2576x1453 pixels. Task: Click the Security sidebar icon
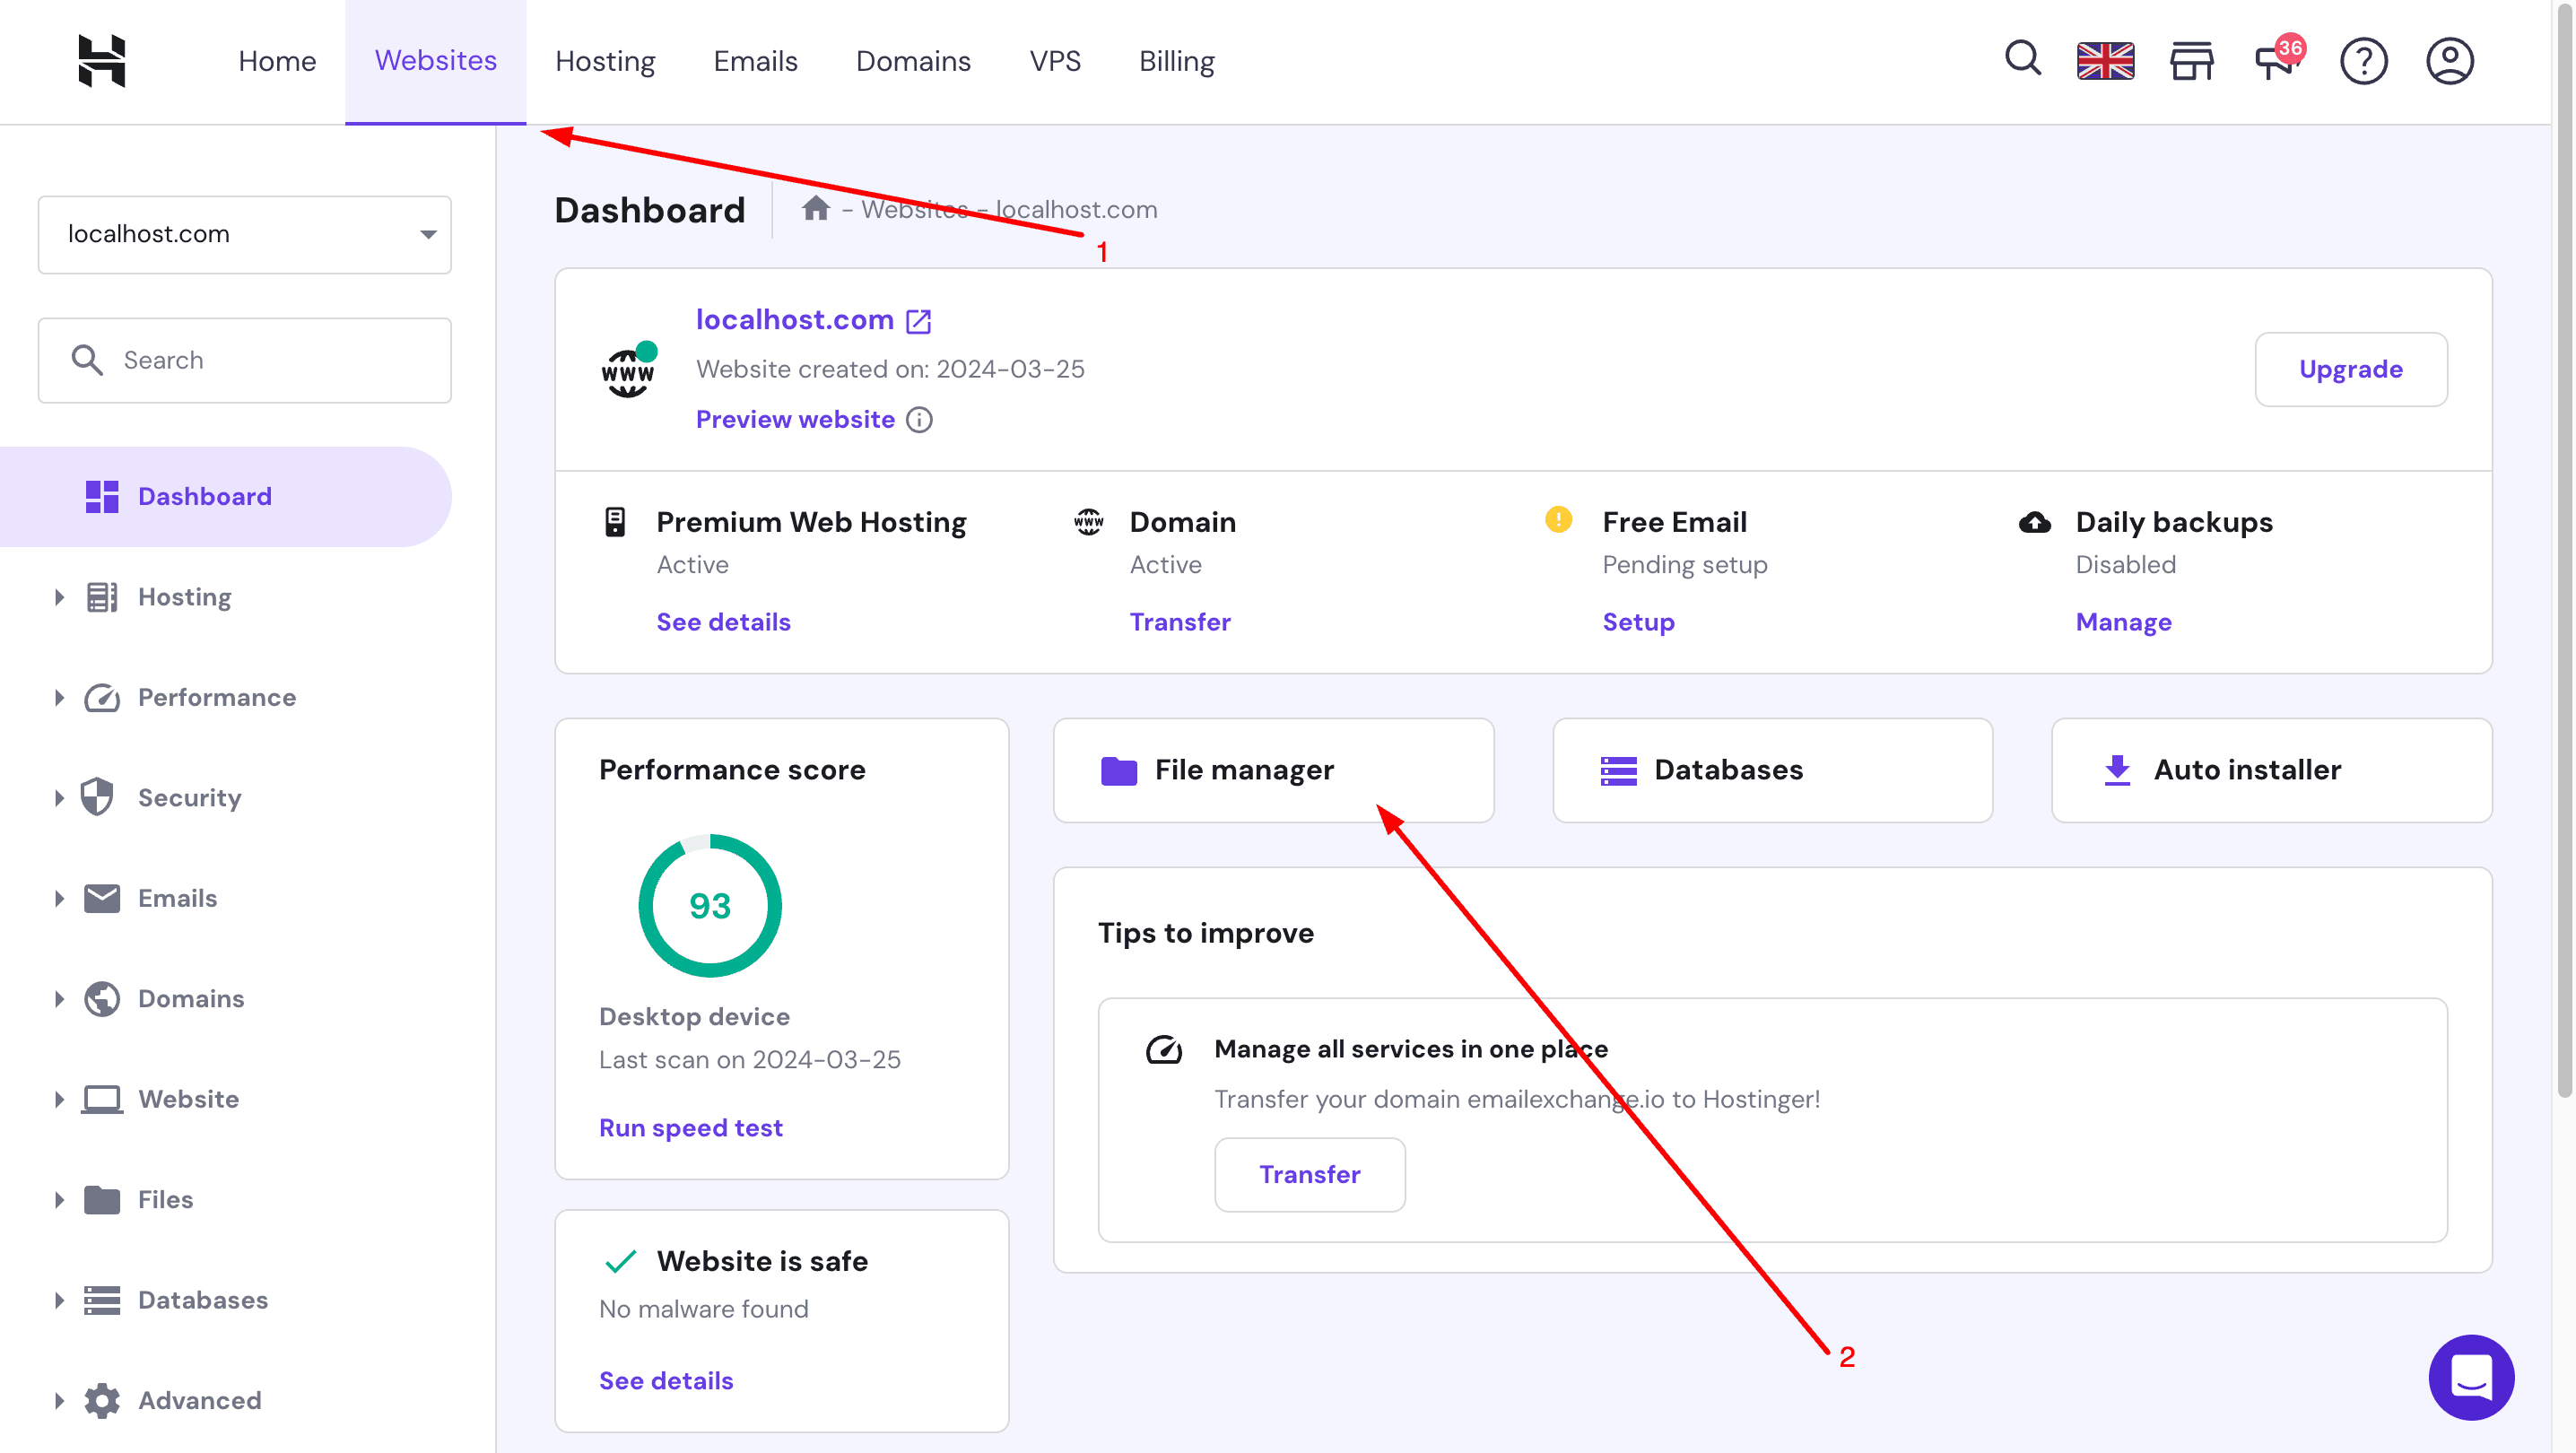coord(99,796)
